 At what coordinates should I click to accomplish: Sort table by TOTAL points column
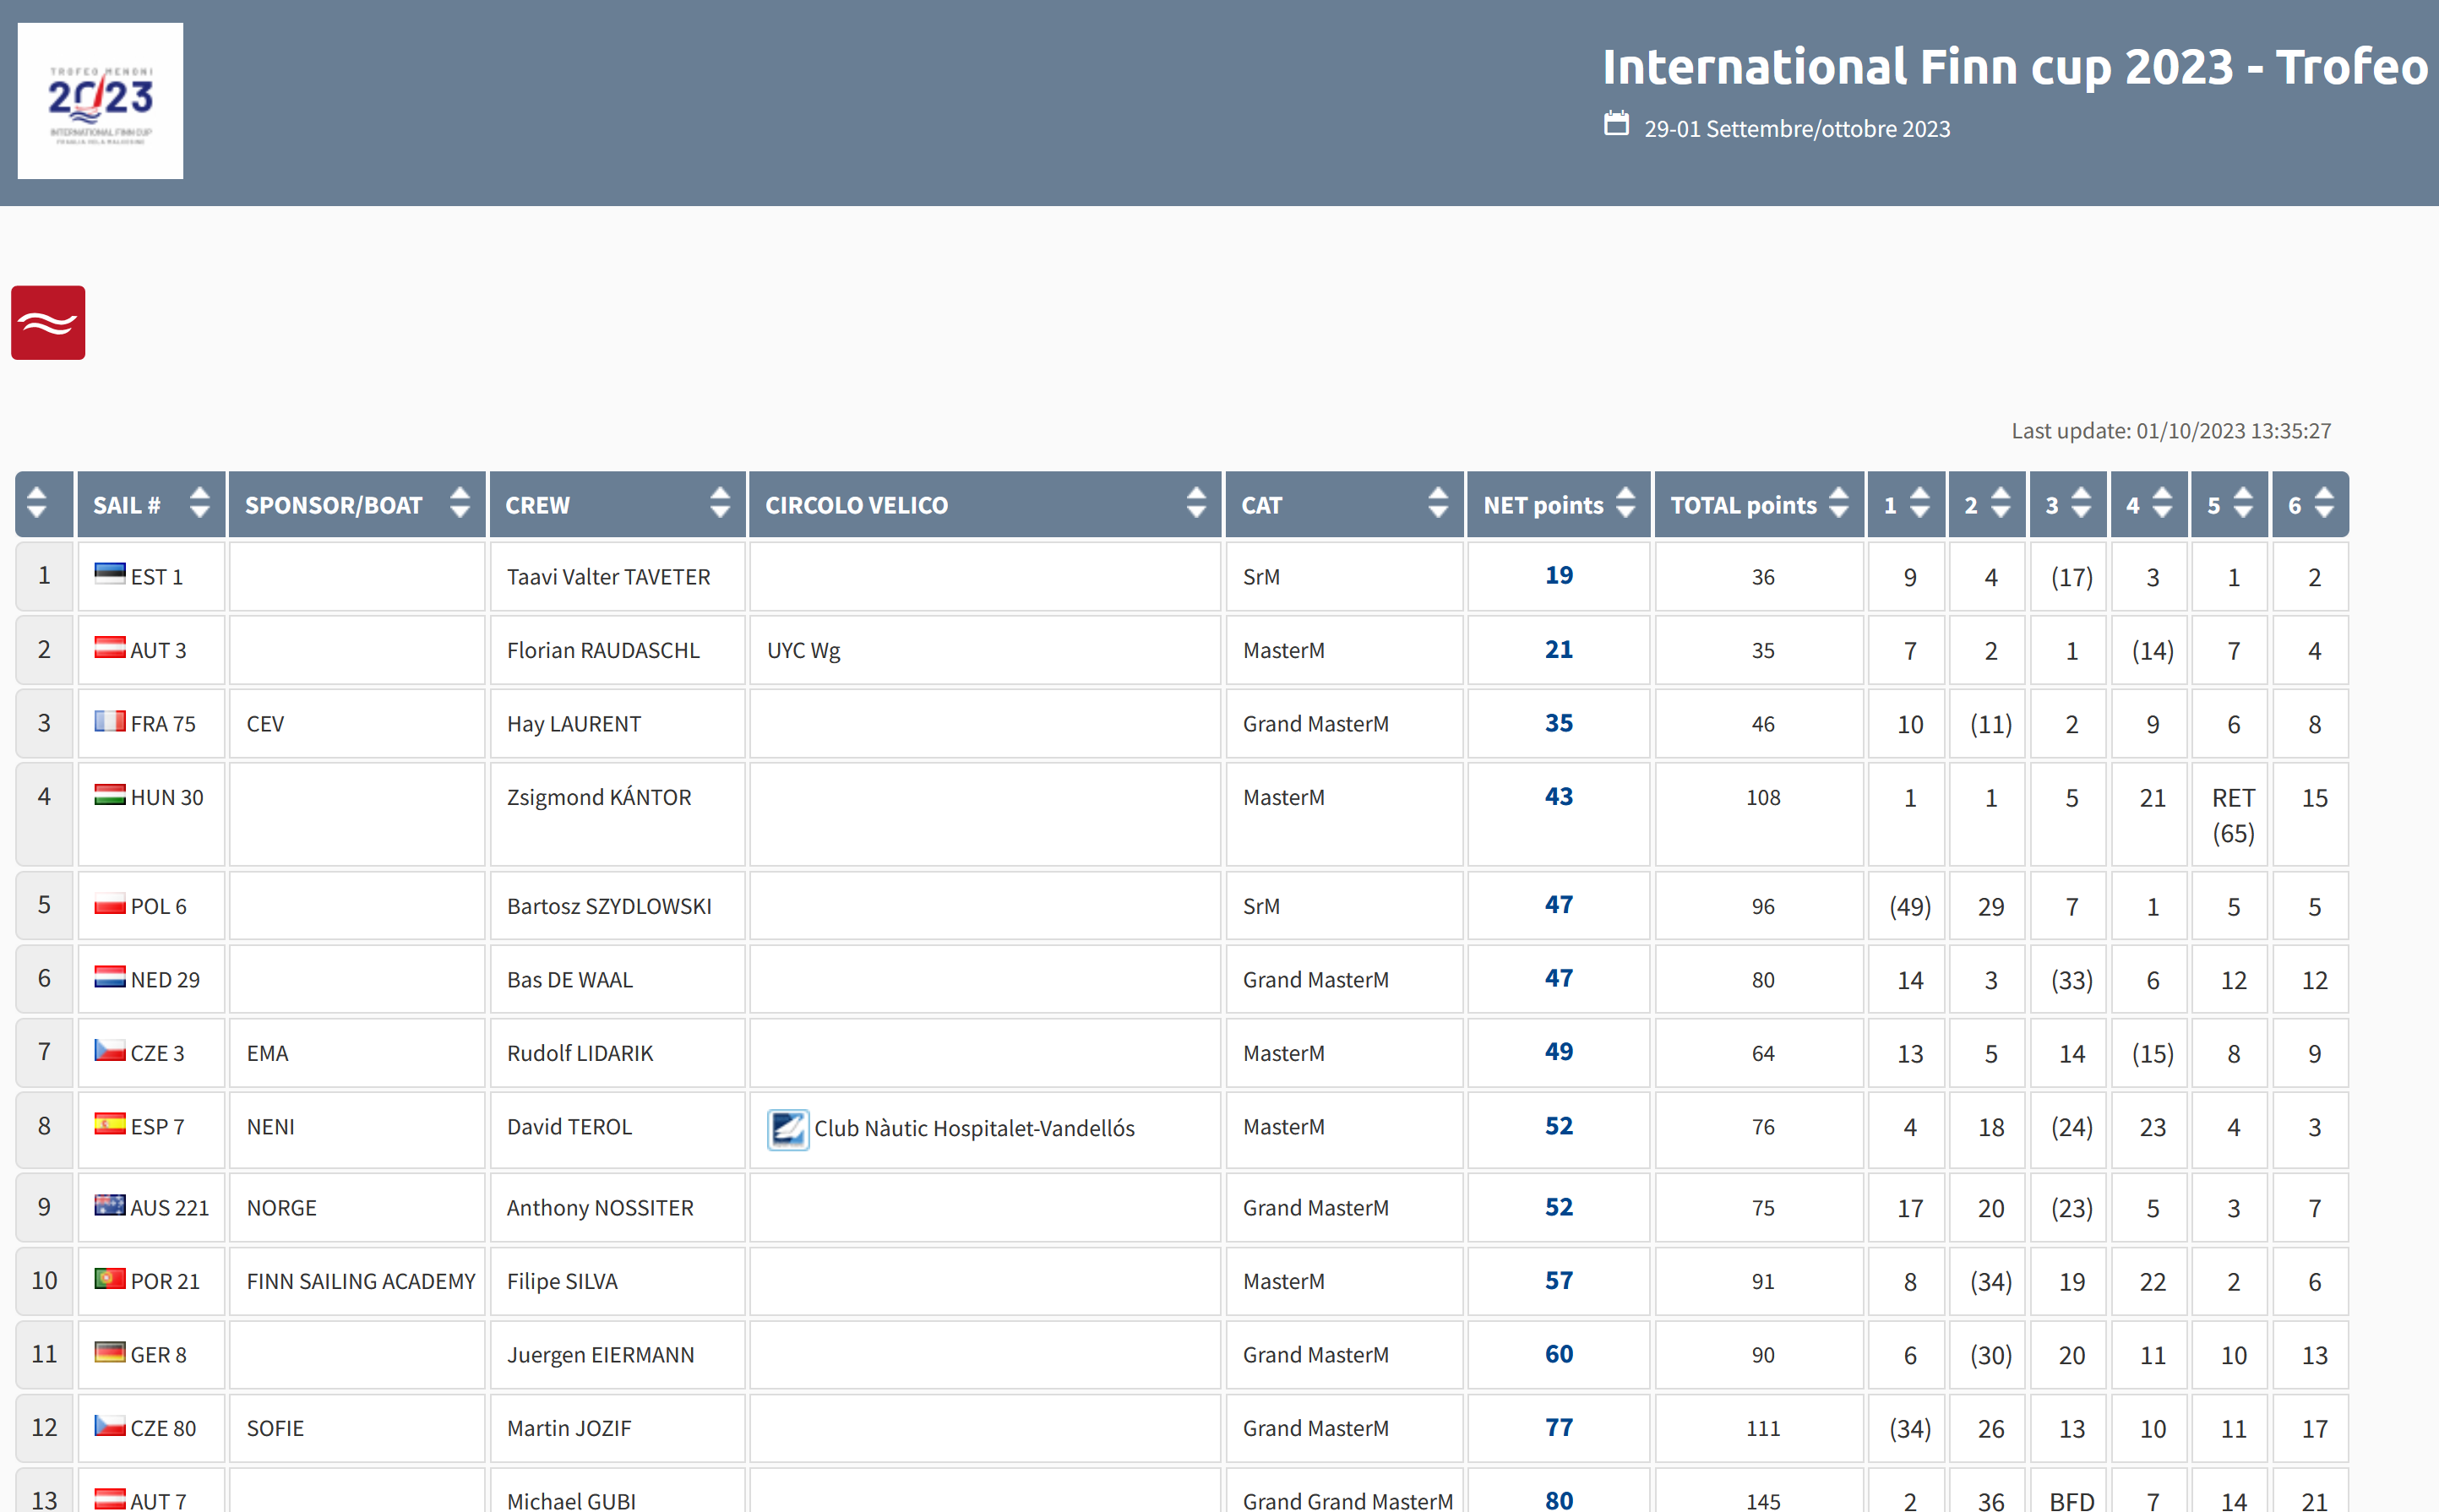[1839, 503]
